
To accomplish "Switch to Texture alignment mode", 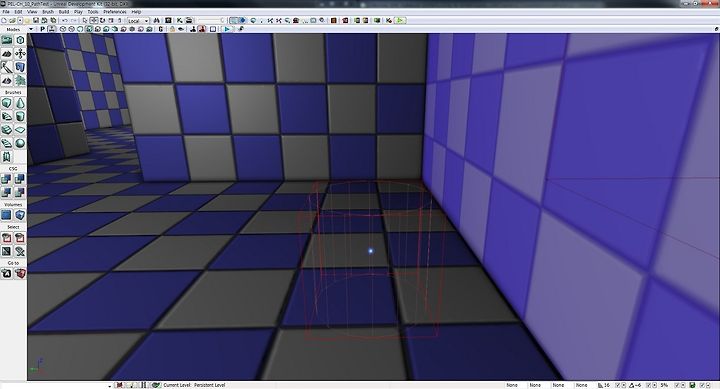I will (20, 54).
